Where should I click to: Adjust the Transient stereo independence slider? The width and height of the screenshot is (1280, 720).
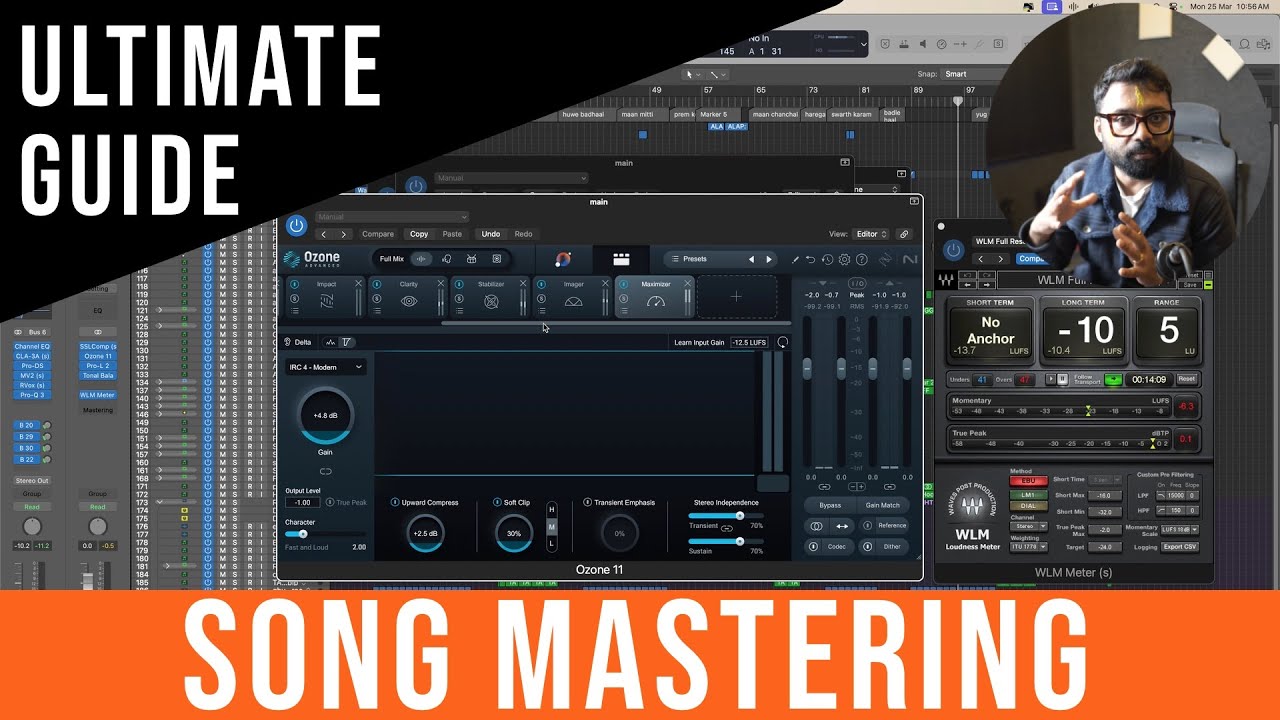tap(740, 516)
